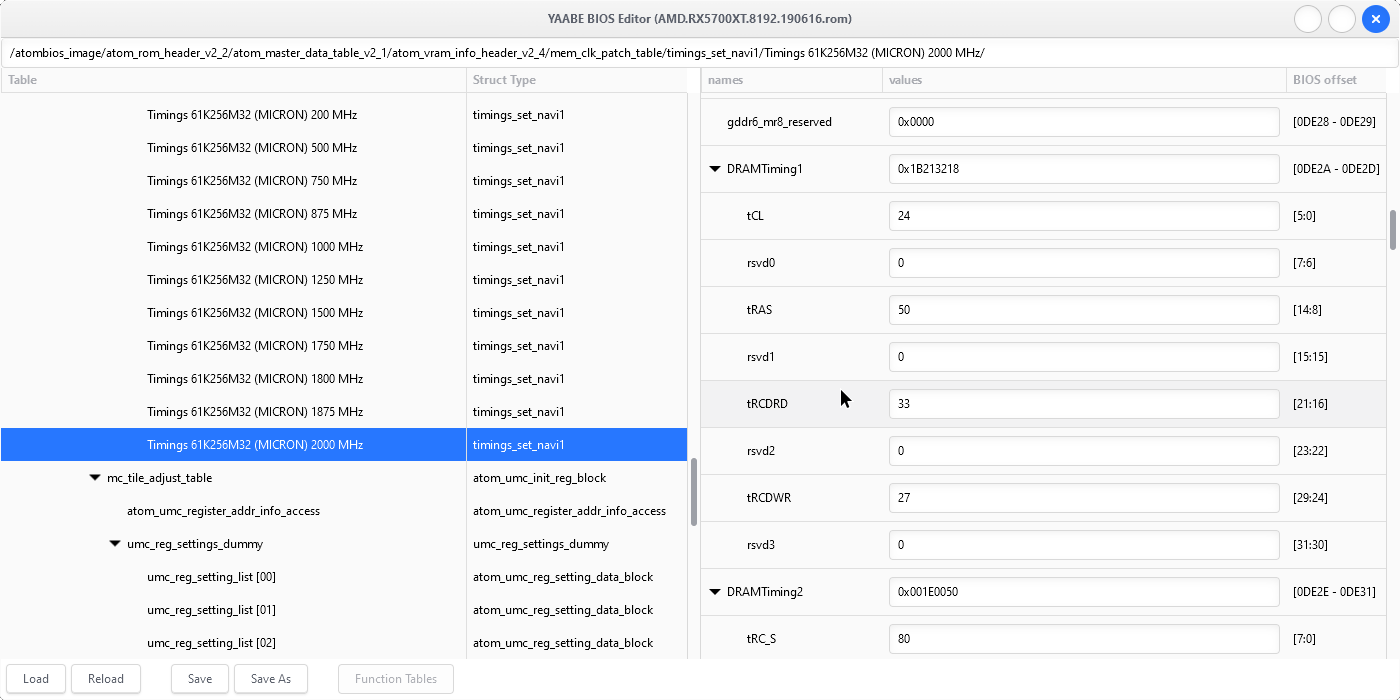Collapse the DRAMTiming1 field group
The image size is (1400, 700).
(x=715, y=169)
